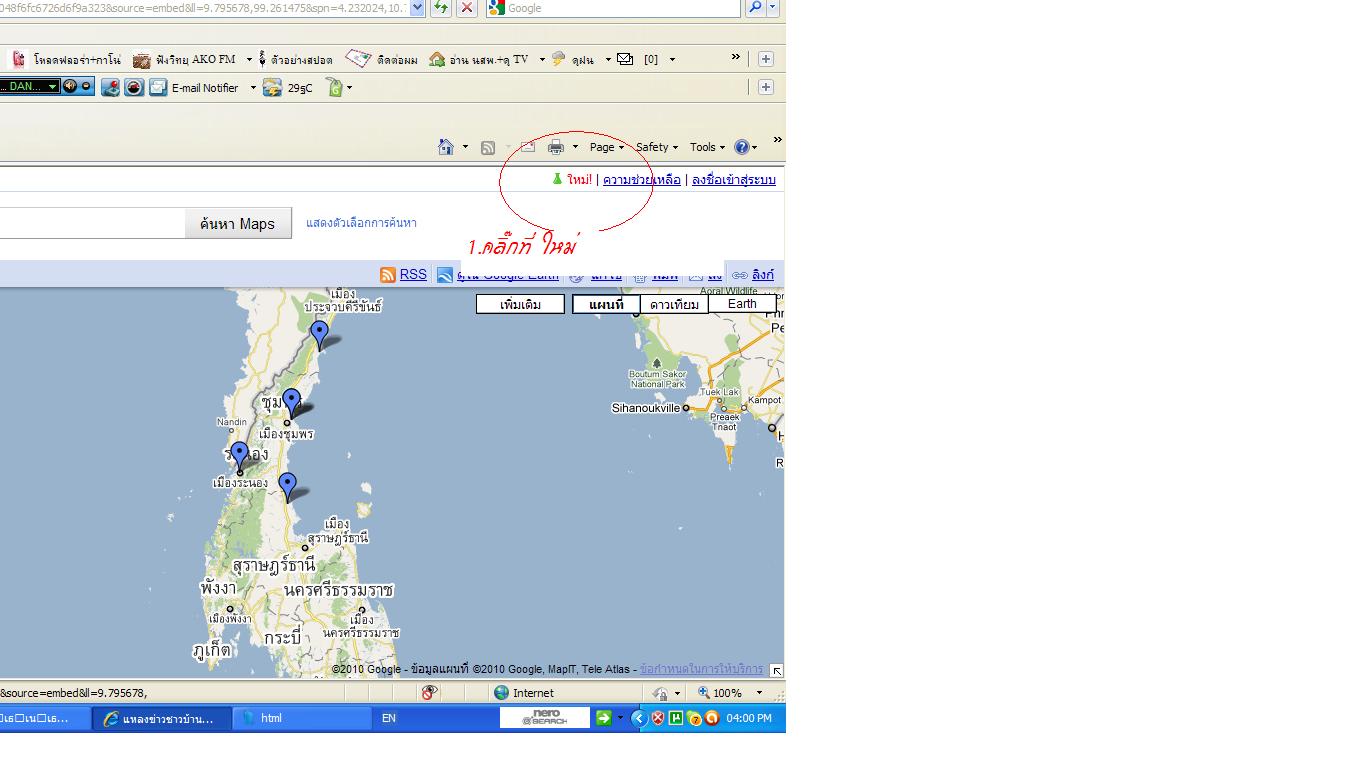This screenshot has width=1360, height=768.
Task: Switch to ดาวเทียม satellite view
Action: coord(674,304)
